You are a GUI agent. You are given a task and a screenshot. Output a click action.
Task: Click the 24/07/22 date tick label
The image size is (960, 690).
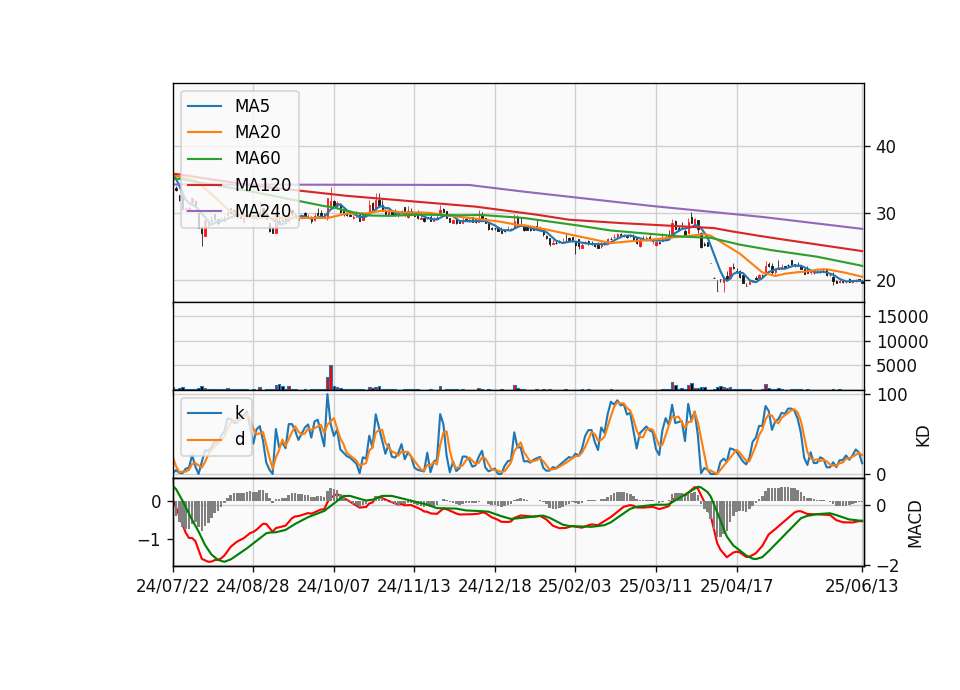(x=173, y=586)
